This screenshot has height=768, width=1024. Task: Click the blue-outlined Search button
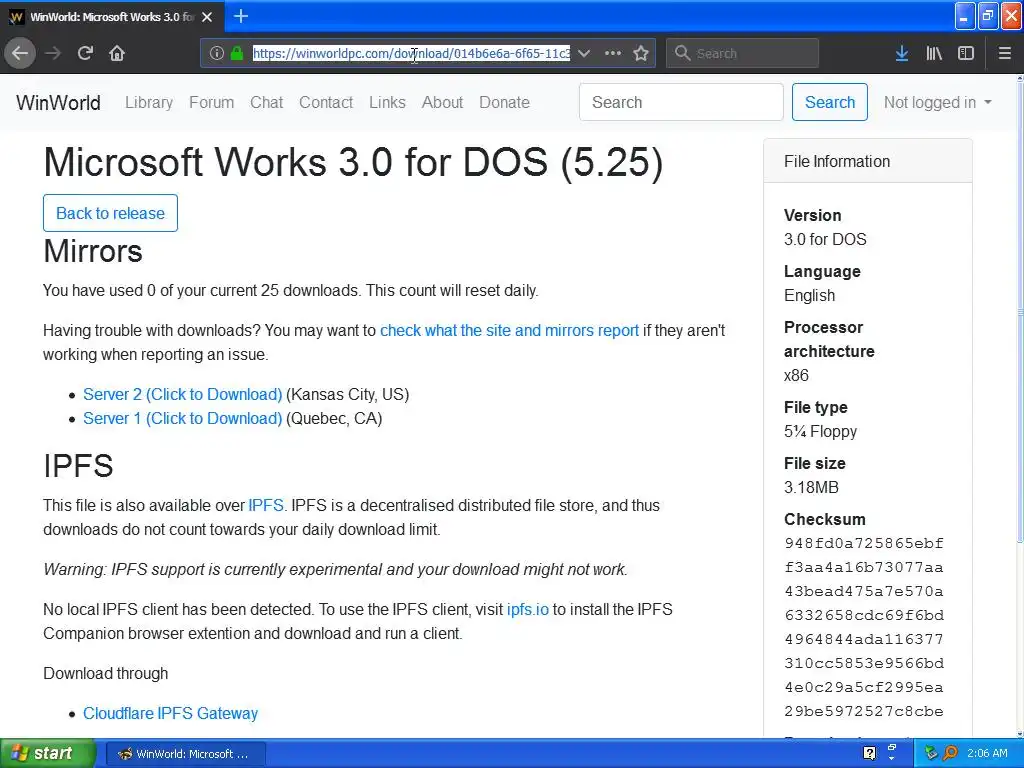(x=829, y=102)
